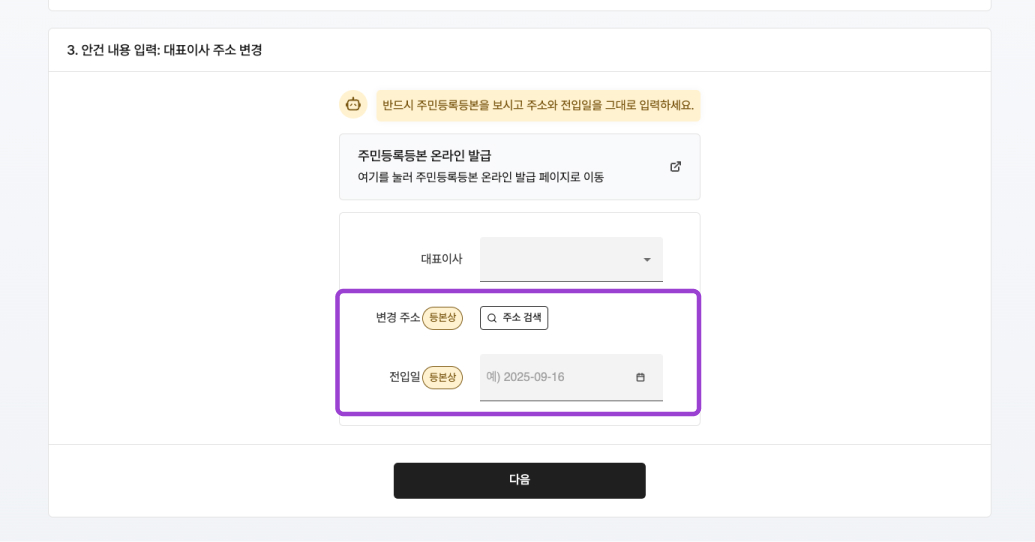The width and height of the screenshot is (1035, 542).
Task: Click the 전입일 label text
Action: (x=404, y=377)
